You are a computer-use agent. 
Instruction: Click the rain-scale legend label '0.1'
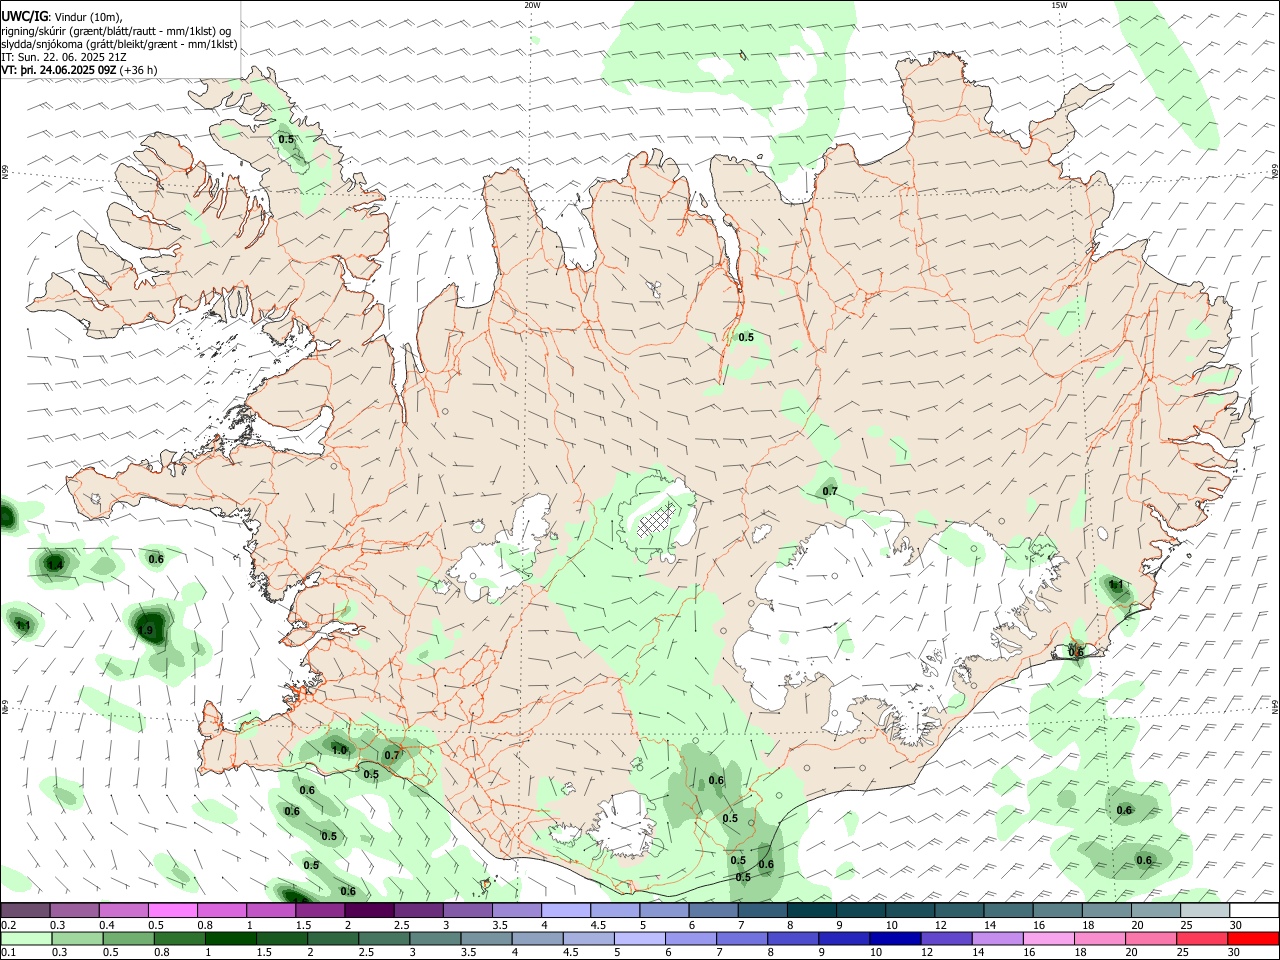coord(9,953)
